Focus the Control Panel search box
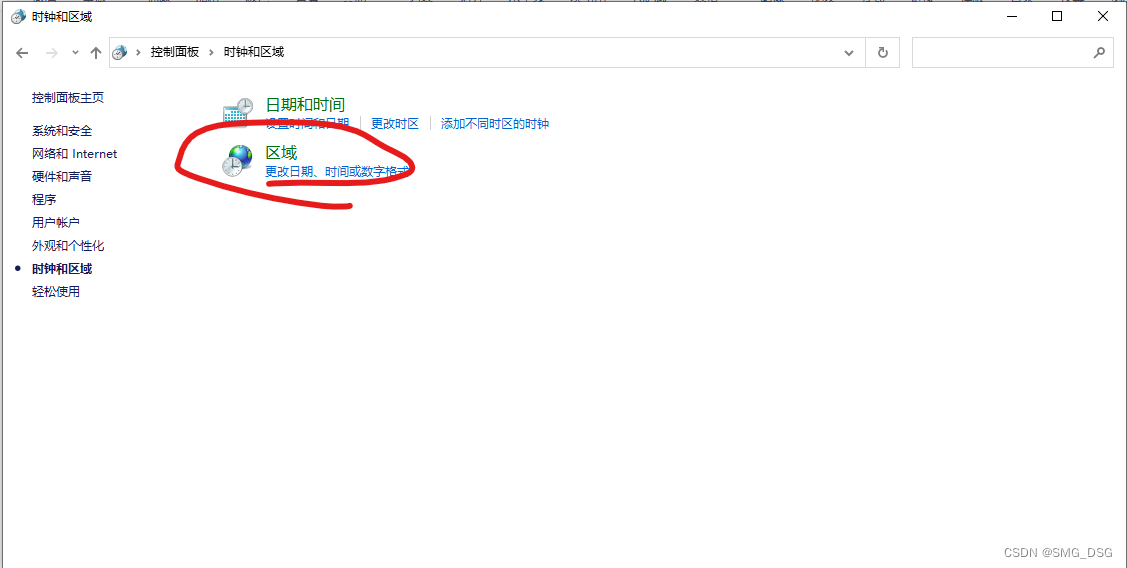 point(1013,52)
